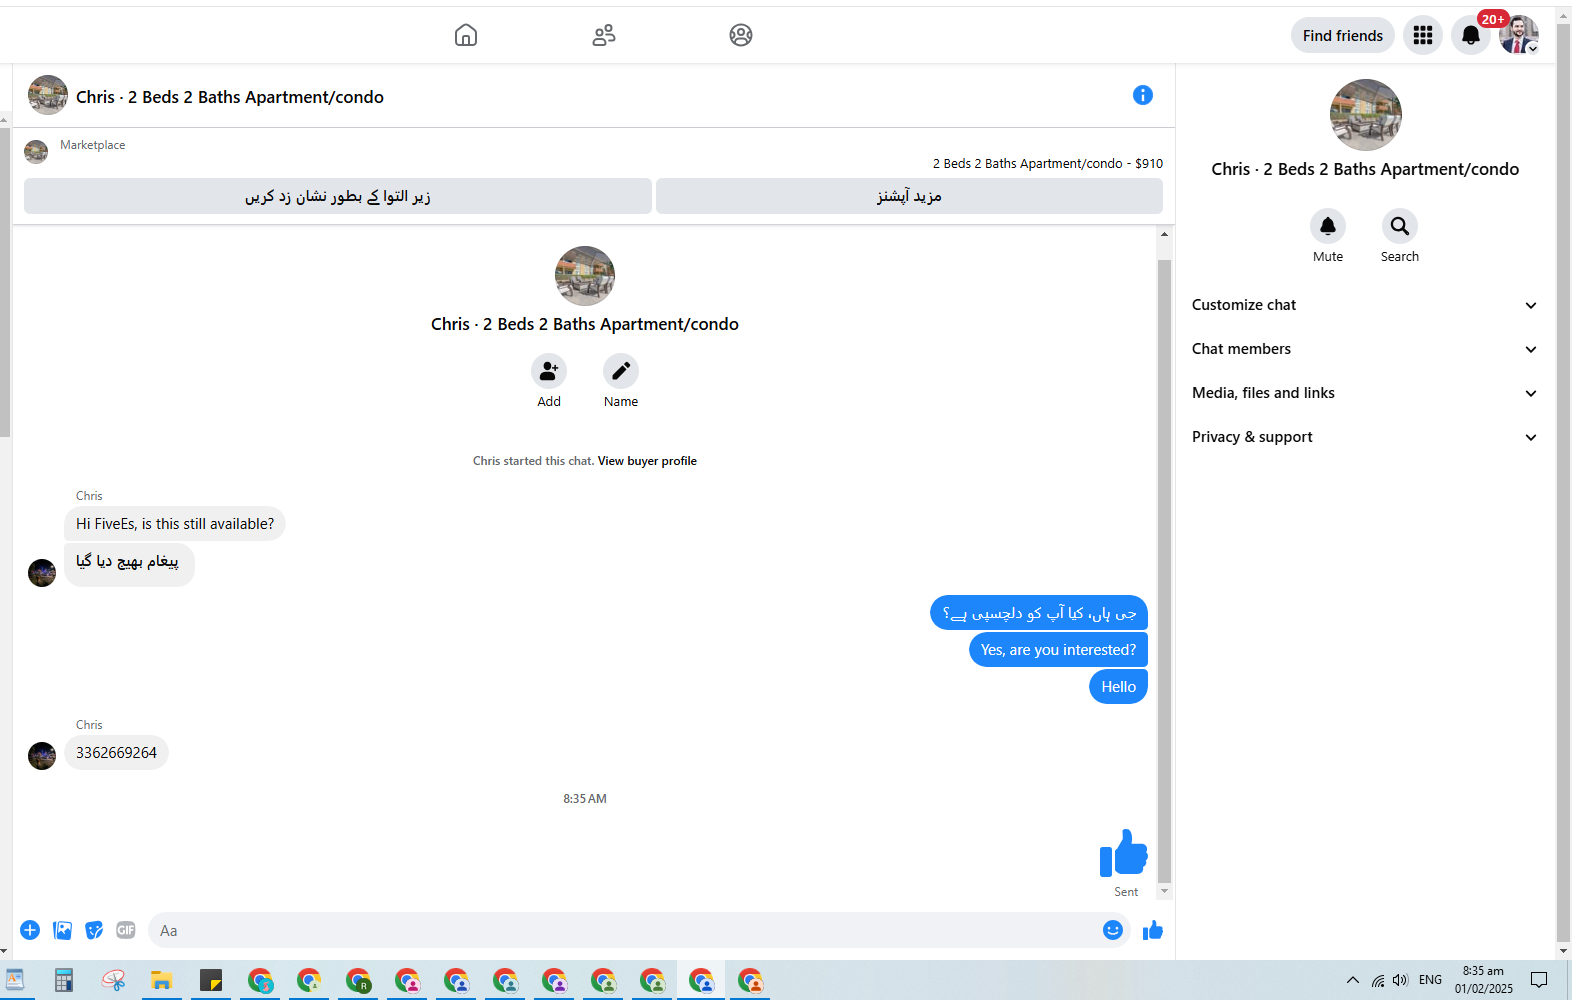The width and height of the screenshot is (1572, 1000).
Task: Choose a GIF icon
Action: point(126,930)
